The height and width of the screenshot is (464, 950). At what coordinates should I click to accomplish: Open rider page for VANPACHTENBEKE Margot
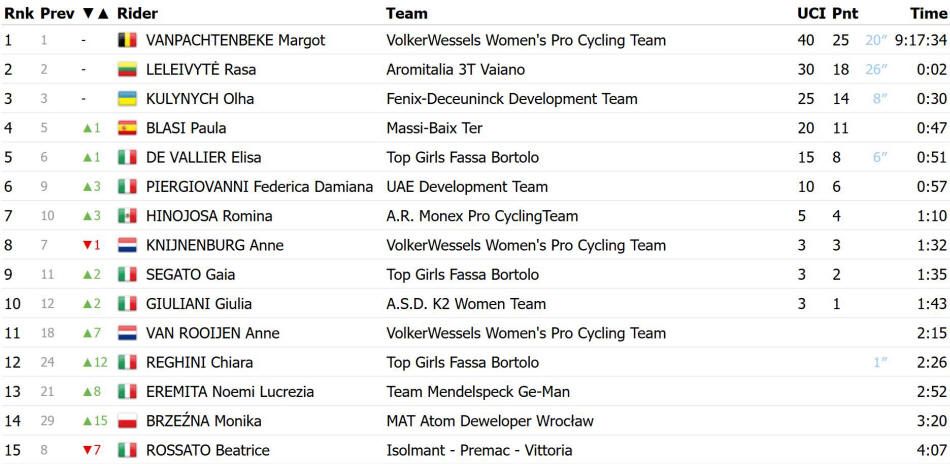tap(236, 41)
